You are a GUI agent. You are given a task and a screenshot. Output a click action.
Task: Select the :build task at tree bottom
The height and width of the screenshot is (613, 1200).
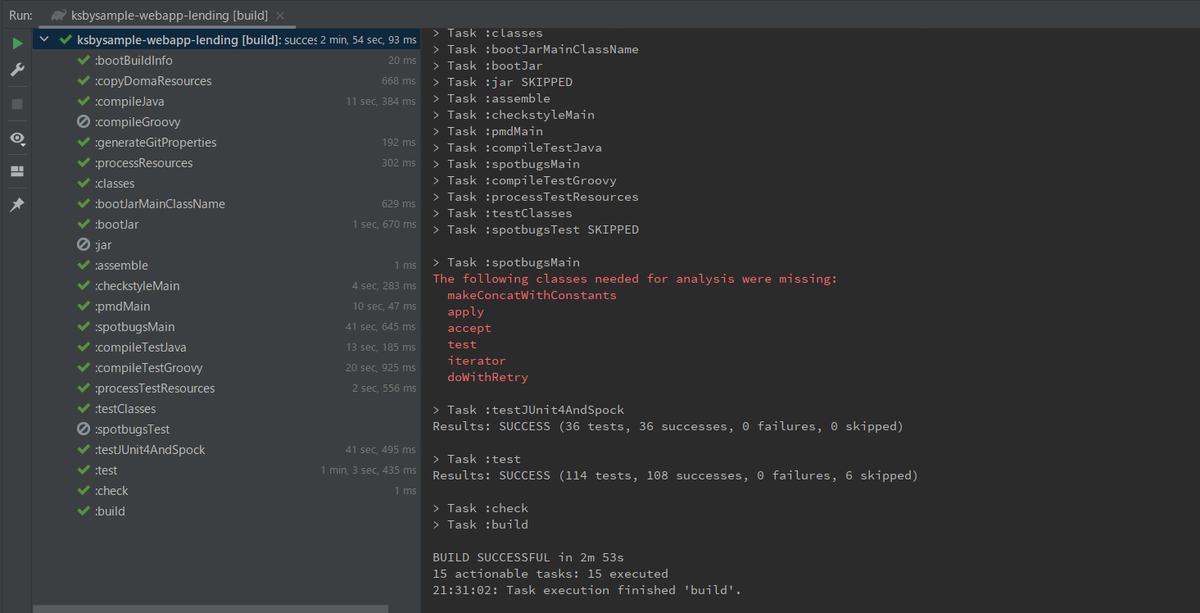[110, 511]
